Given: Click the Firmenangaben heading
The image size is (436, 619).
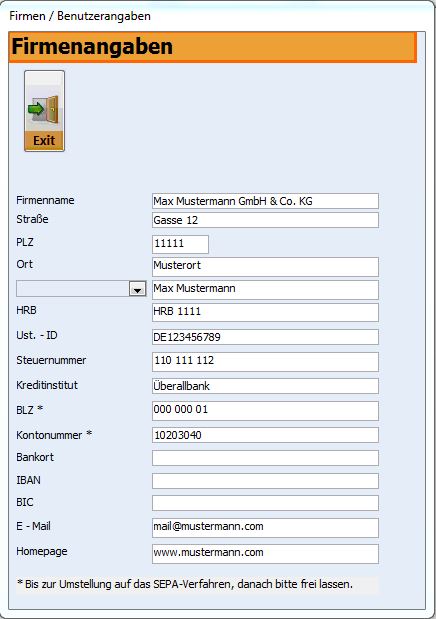Looking at the screenshot, I should click(x=92, y=47).
